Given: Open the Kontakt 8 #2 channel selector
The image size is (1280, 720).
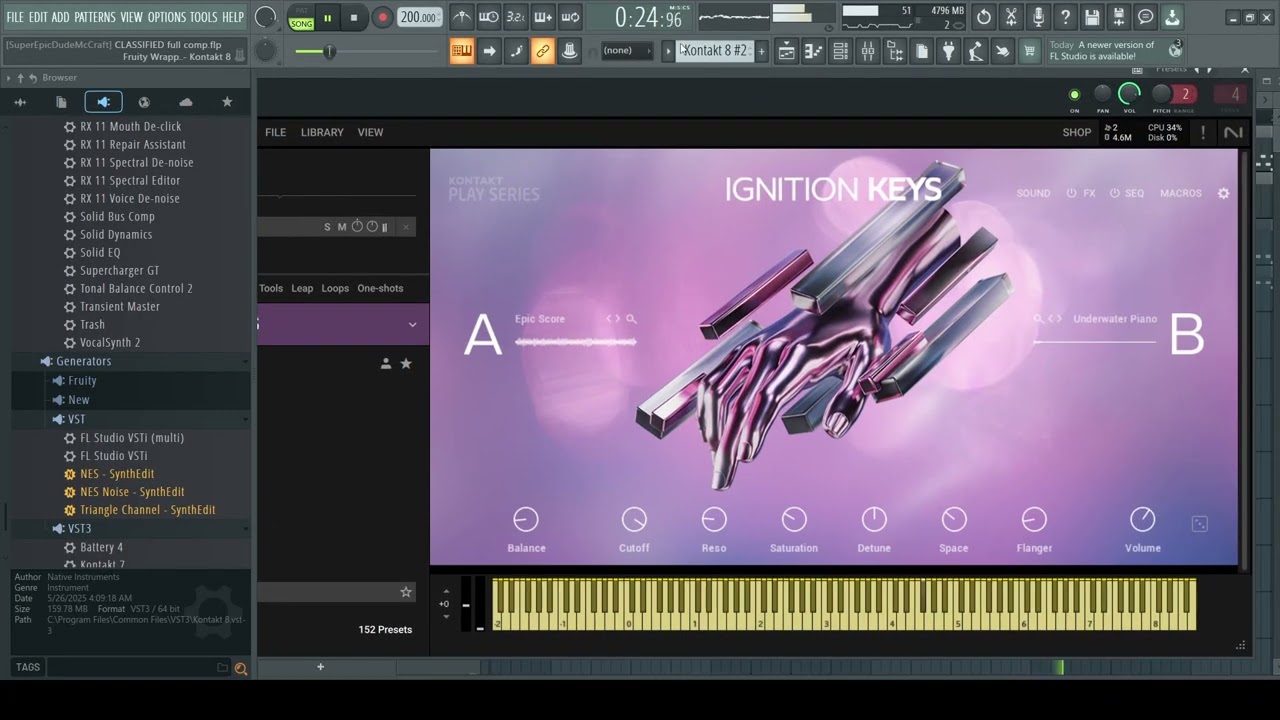Looking at the screenshot, I should coord(715,51).
